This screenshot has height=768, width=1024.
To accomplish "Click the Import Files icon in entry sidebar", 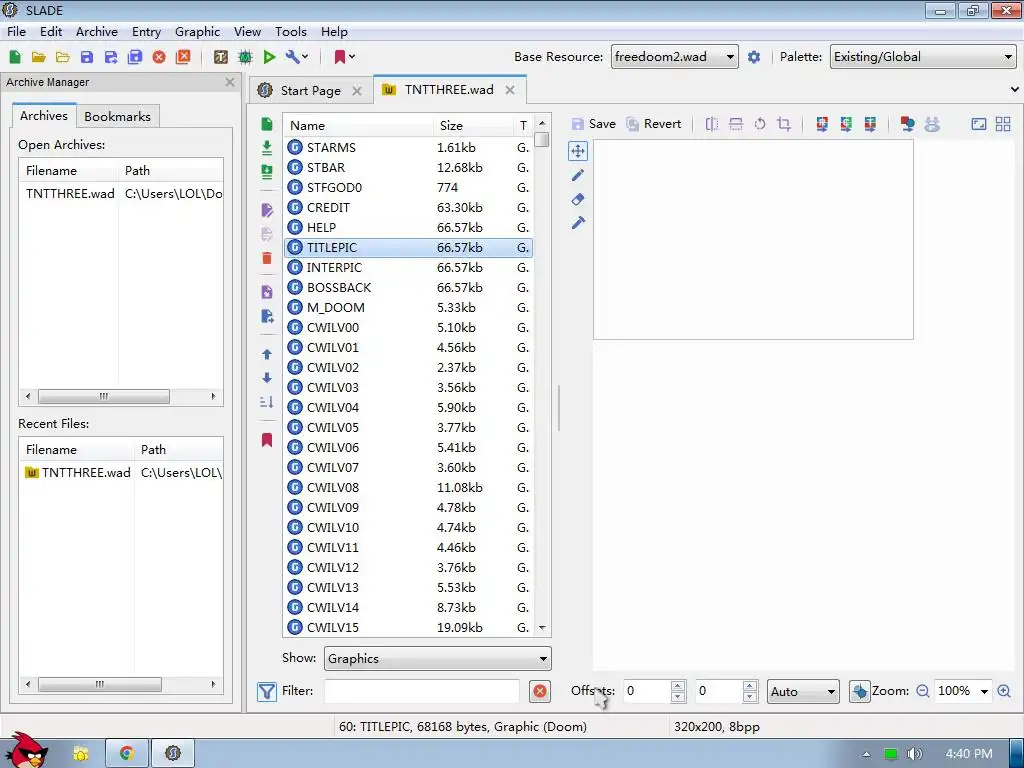I will (266, 148).
